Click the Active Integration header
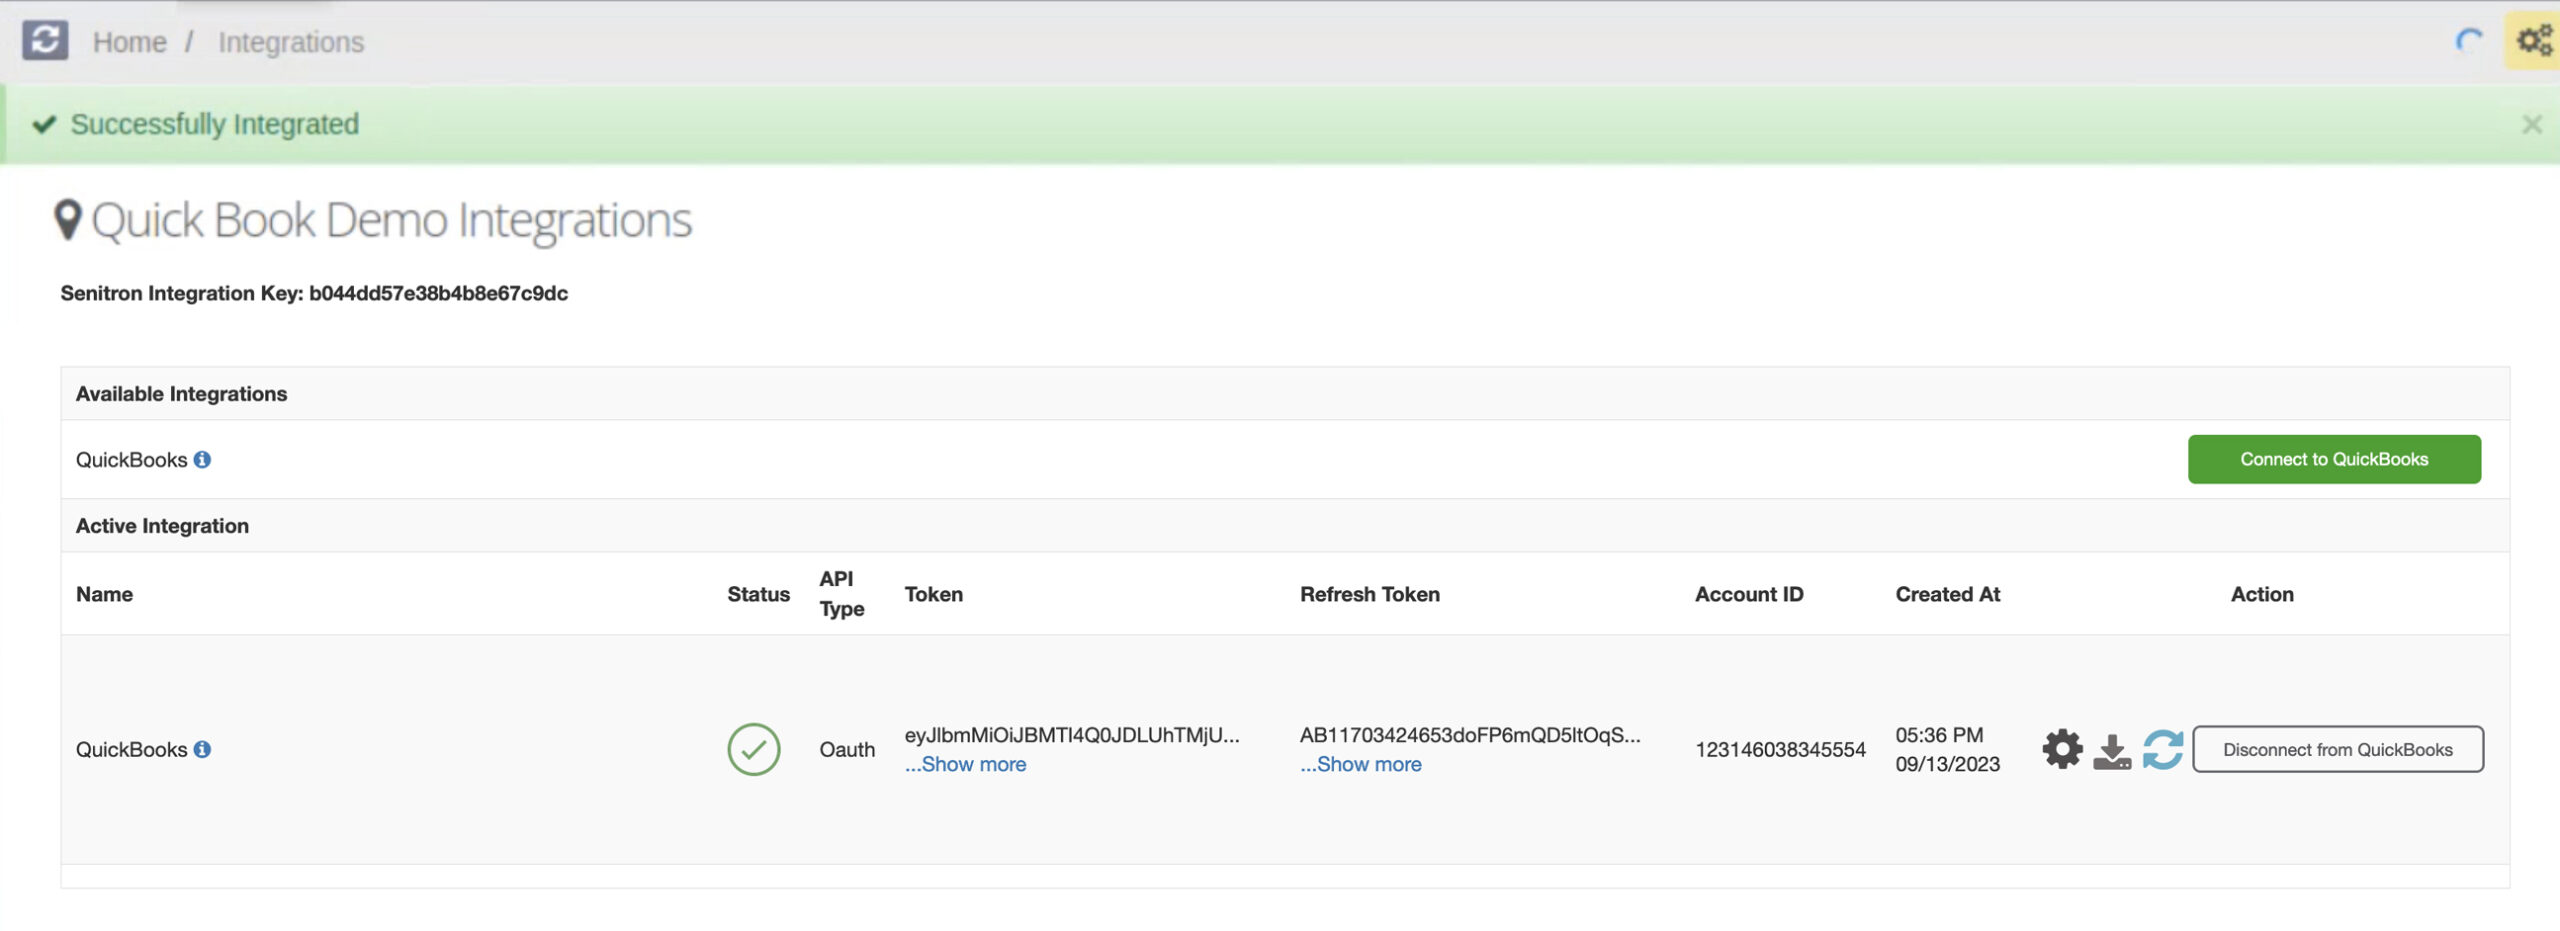Image resolution: width=2560 pixels, height=931 pixels. [x=162, y=526]
